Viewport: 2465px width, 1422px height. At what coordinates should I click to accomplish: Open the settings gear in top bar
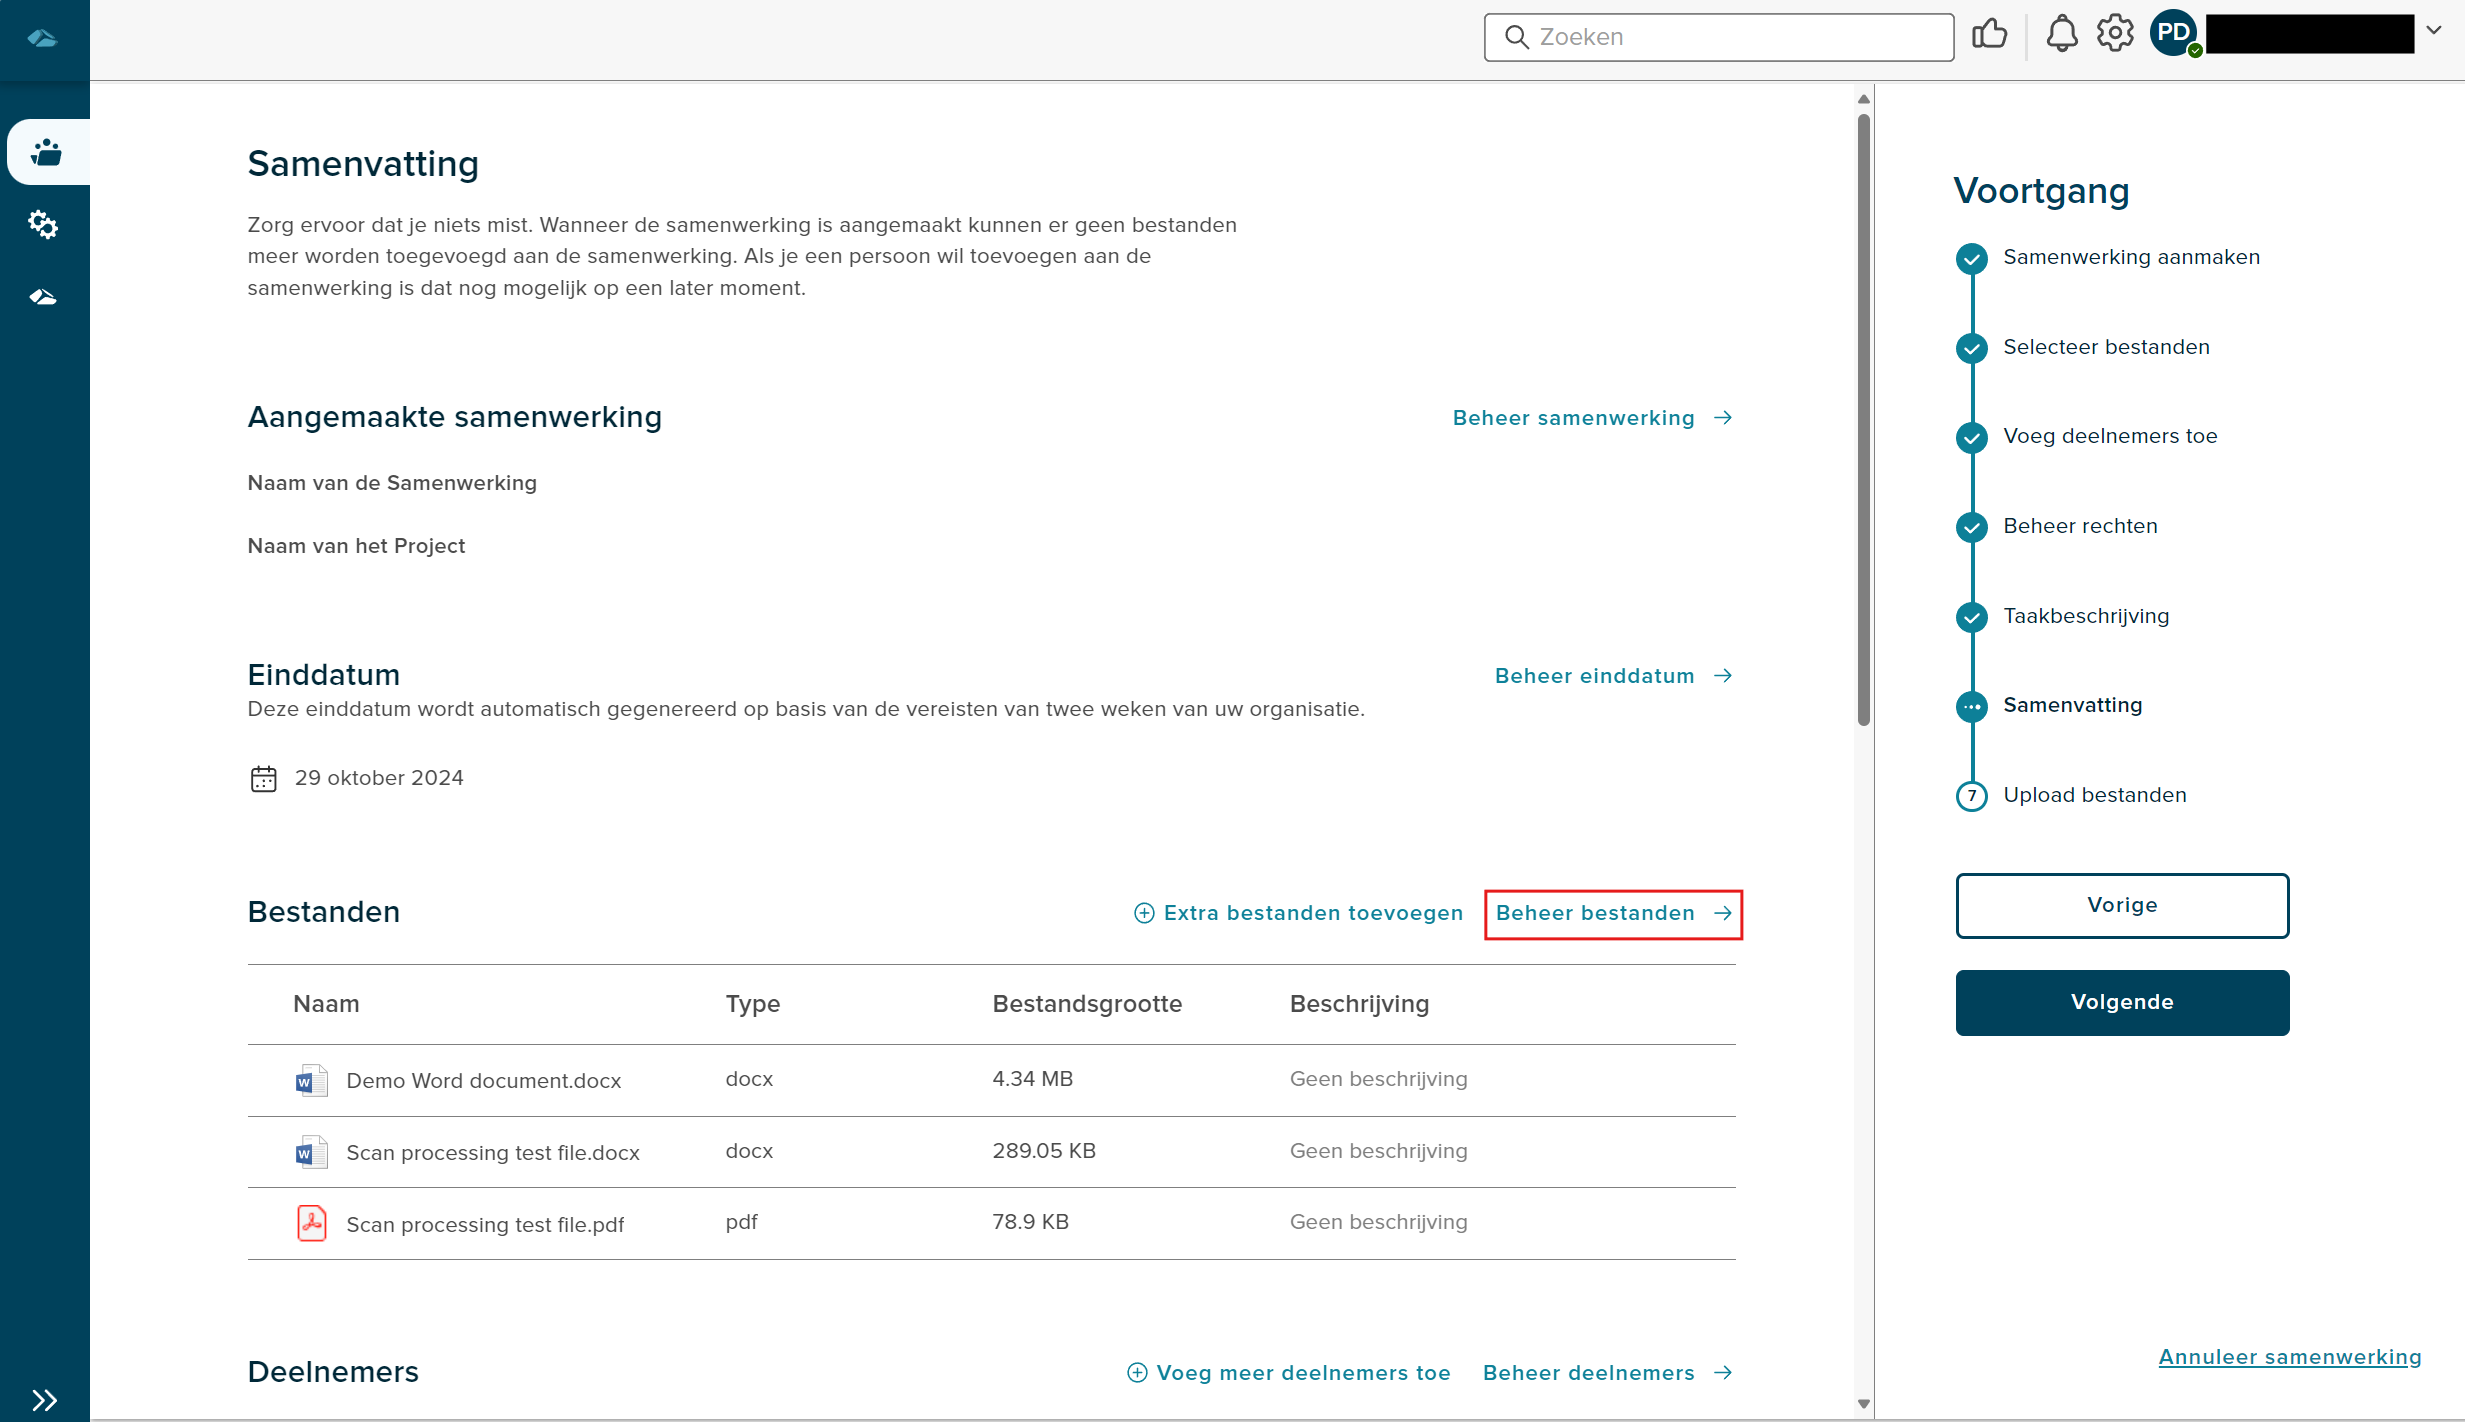click(2115, 34)
